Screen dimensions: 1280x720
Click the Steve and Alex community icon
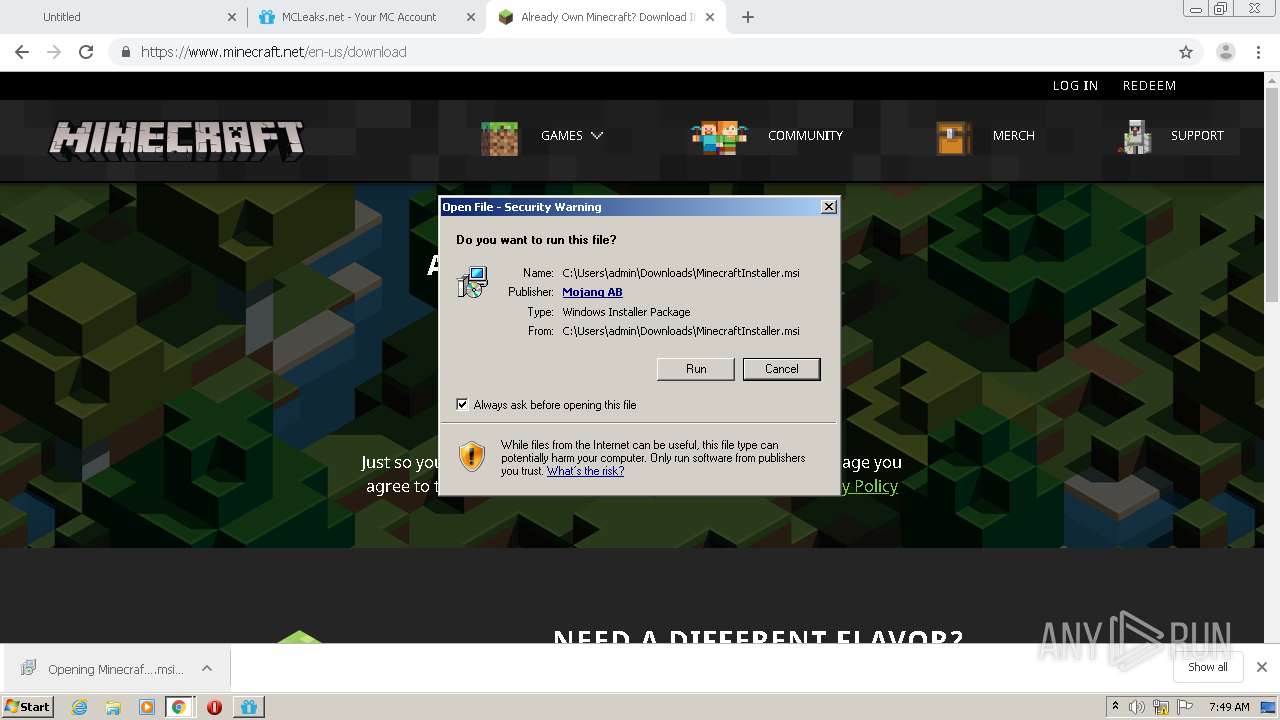719,137
